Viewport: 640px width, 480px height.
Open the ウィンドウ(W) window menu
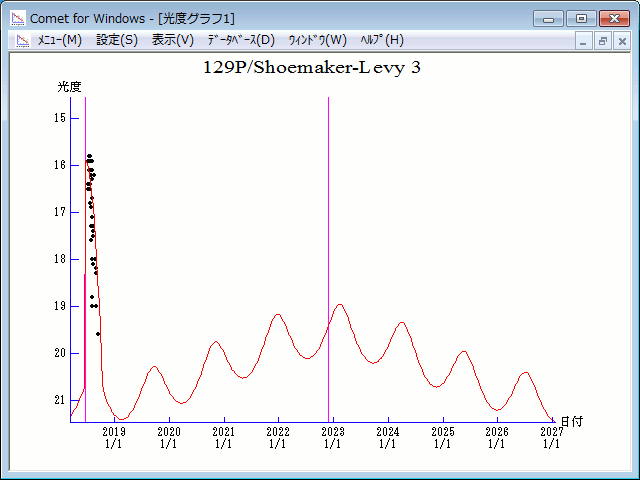coord(317,40)
